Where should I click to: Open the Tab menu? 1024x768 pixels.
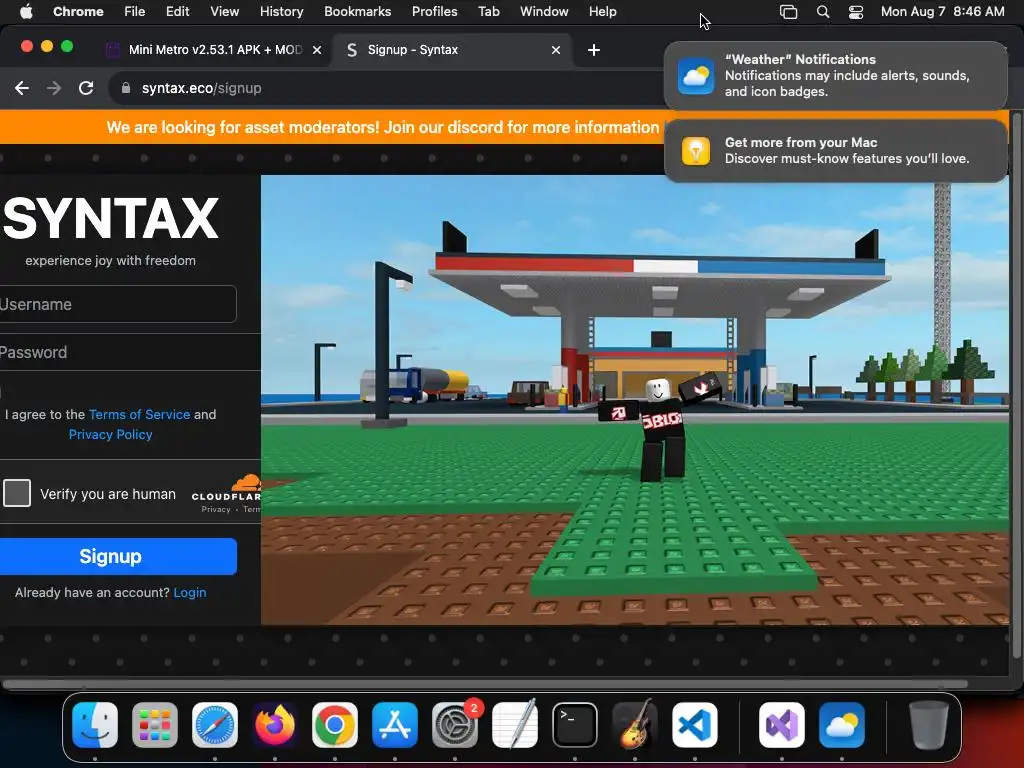point(488,12)
